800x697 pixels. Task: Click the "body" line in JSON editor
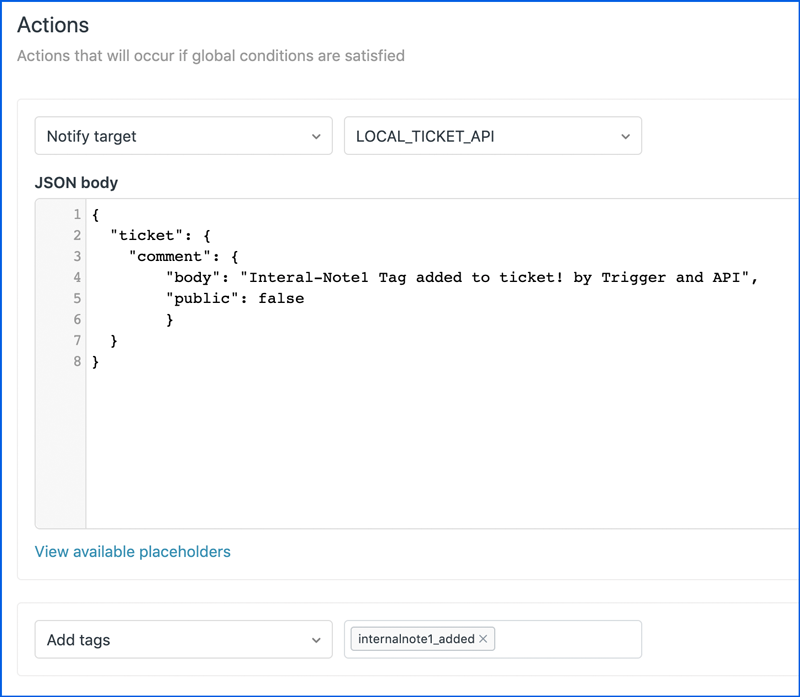coord(462,278)
